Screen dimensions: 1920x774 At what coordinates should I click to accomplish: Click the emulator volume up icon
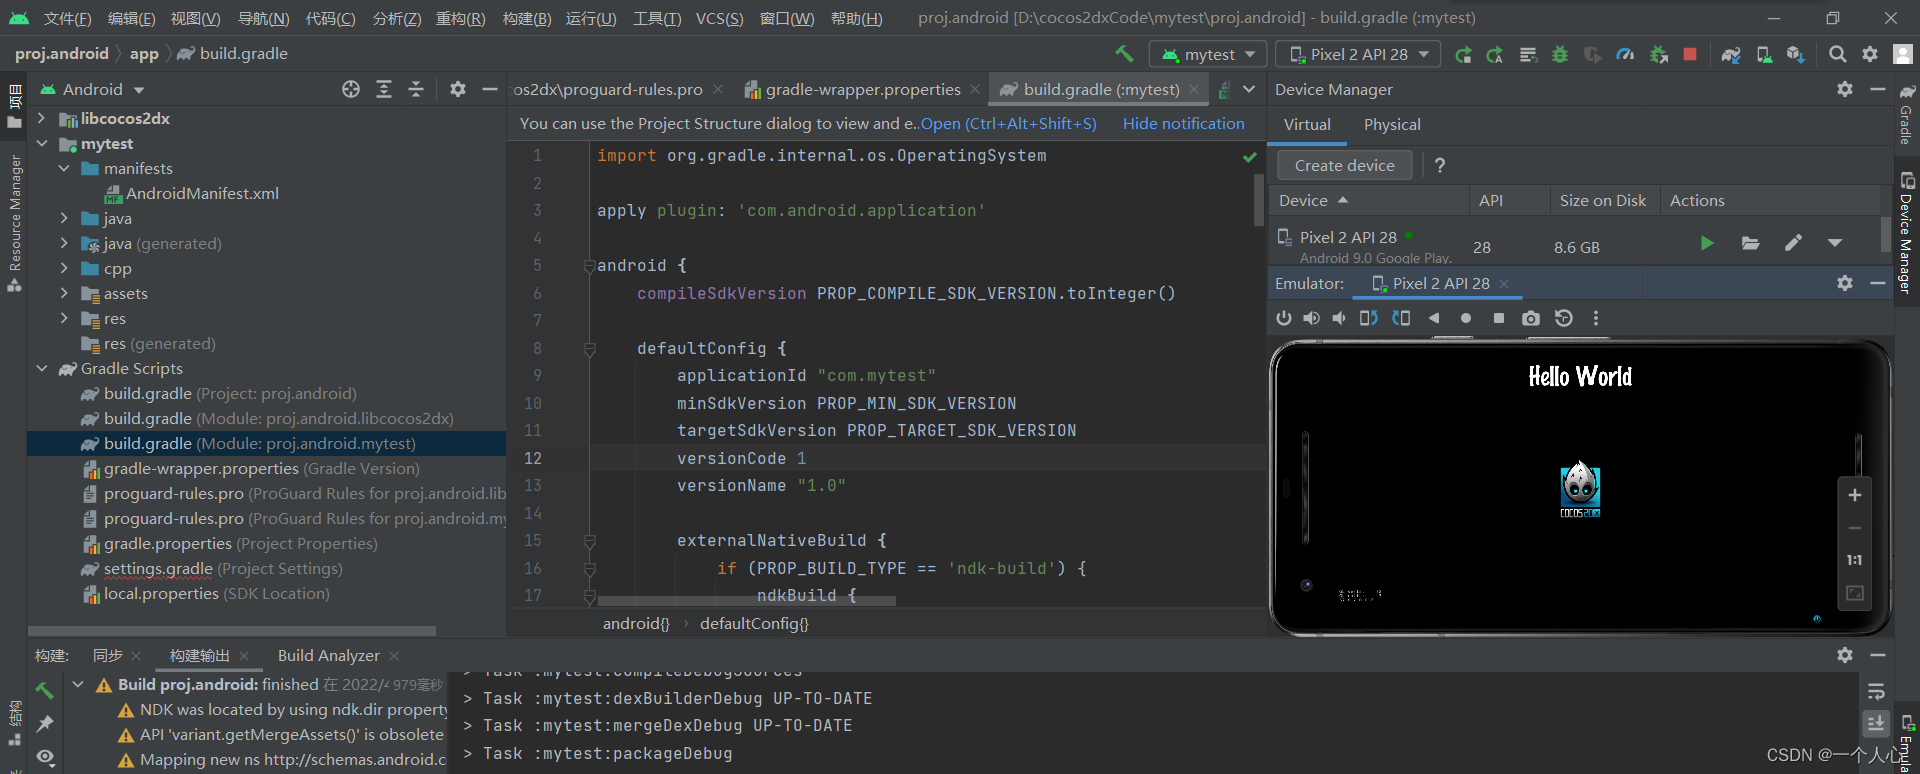click(x=1311, y=318)
